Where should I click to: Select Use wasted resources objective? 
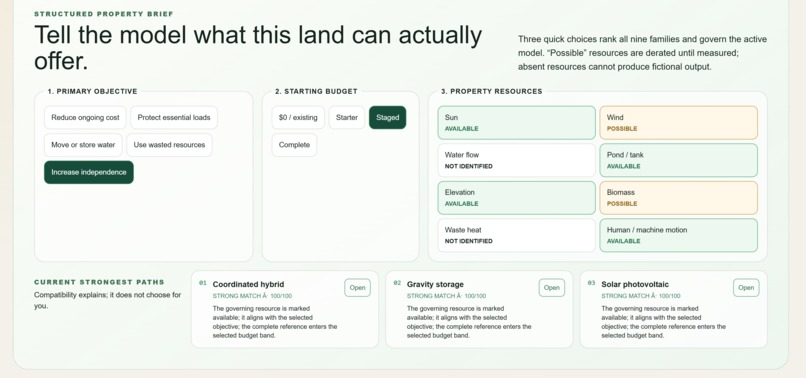pos(169,145)
